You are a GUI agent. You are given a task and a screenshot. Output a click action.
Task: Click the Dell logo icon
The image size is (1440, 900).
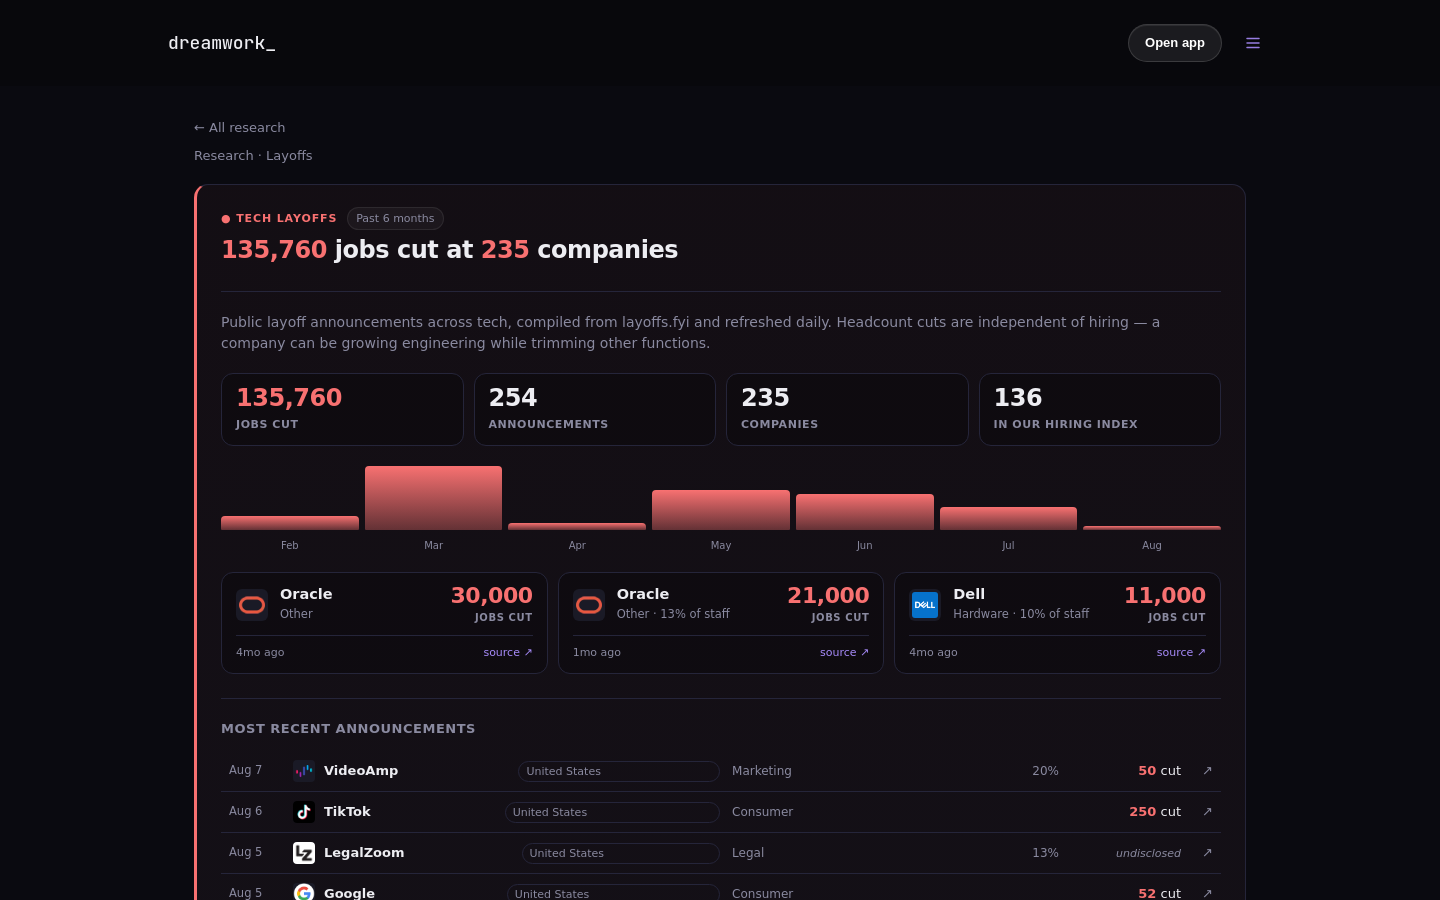coord(925,605)
